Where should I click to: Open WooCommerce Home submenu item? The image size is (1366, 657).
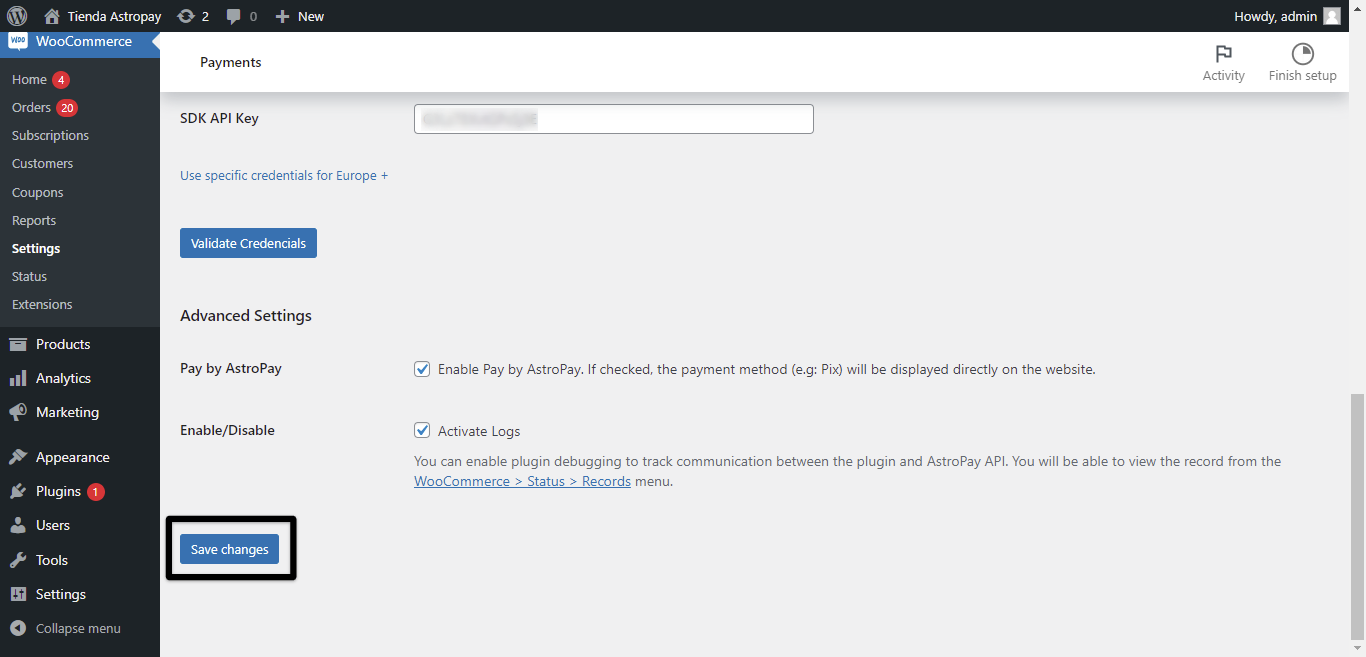click(x=29, y=79)
